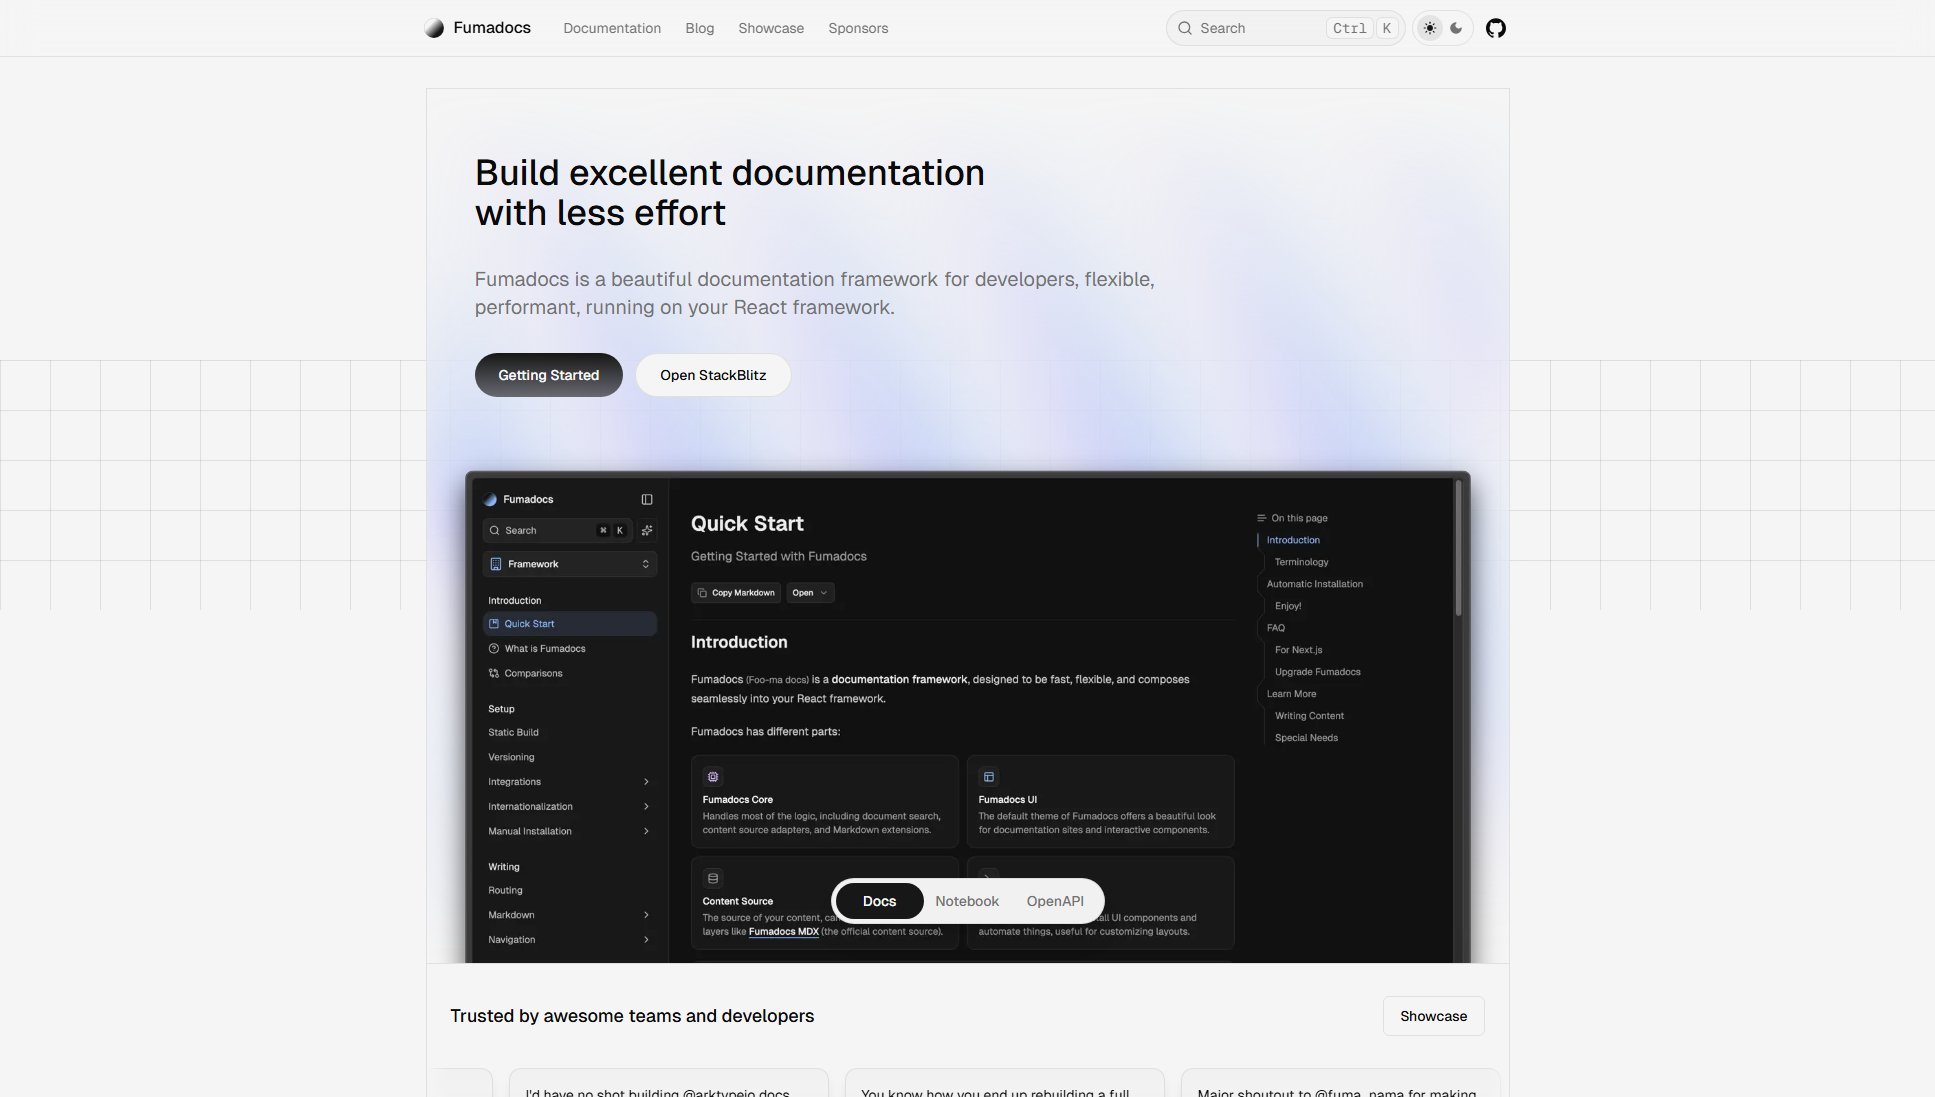Go to Showcase in top navigation
This screenshot has height=1097, width=1935.
[771, 28]
